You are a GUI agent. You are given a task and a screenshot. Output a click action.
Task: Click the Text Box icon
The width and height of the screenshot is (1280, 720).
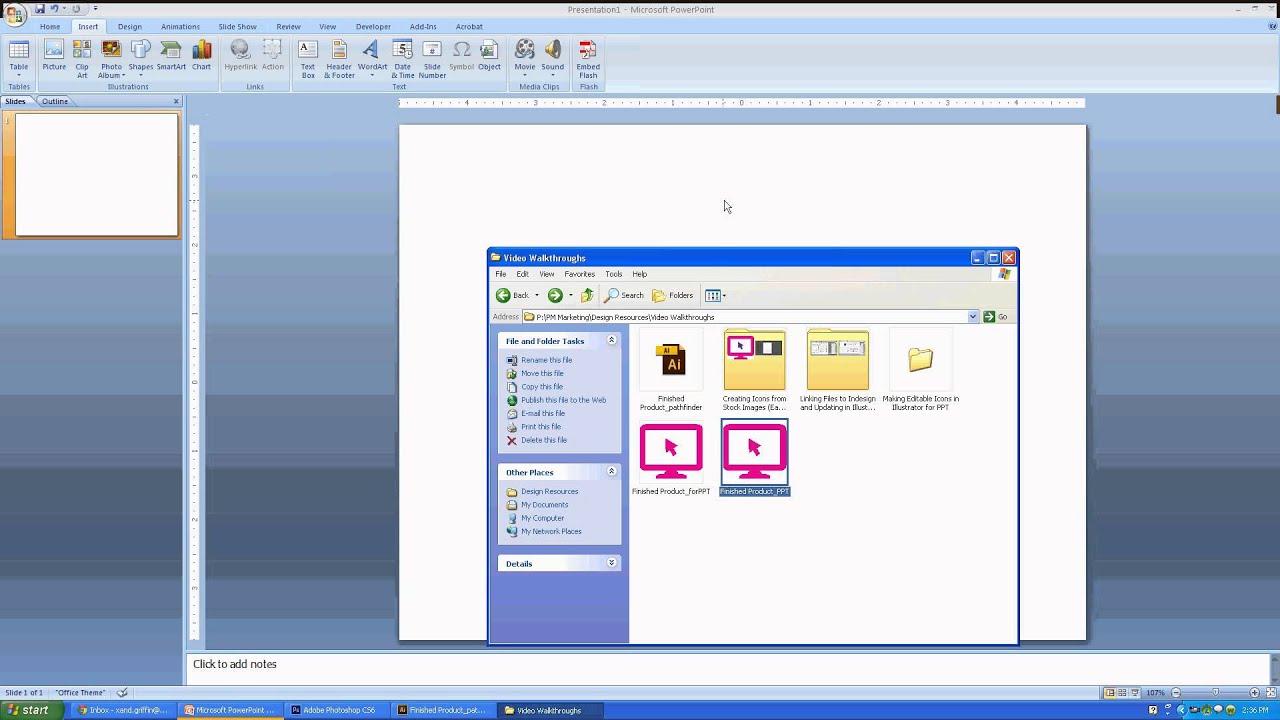pyautogui.click(x=308, y=59)
